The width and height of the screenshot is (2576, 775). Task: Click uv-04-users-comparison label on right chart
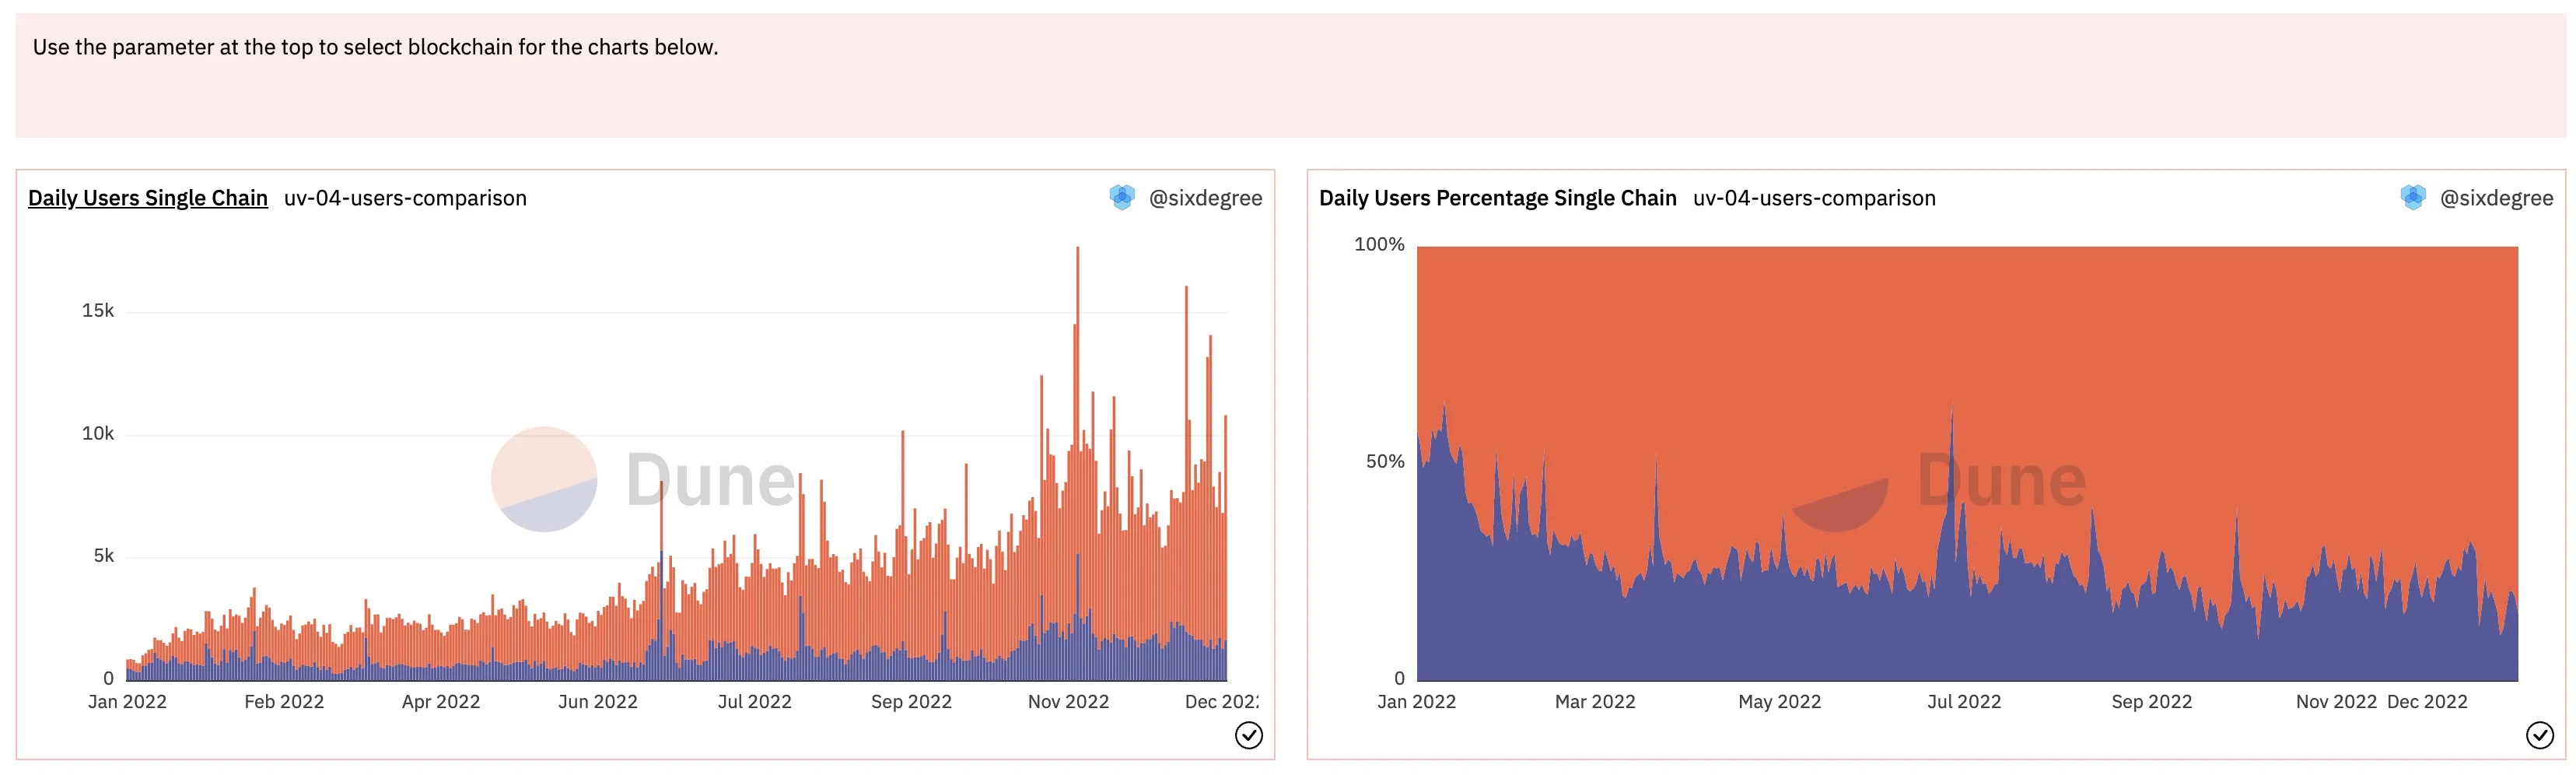pyautogui.click(x=1814, y=198)
